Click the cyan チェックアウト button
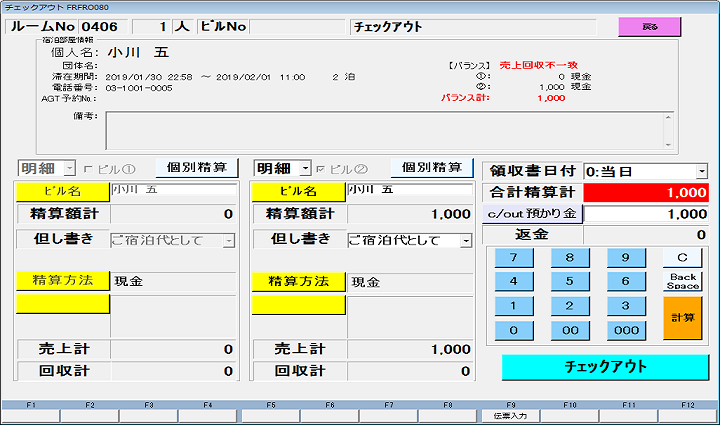720x425 pixels. tap(605, 367)
